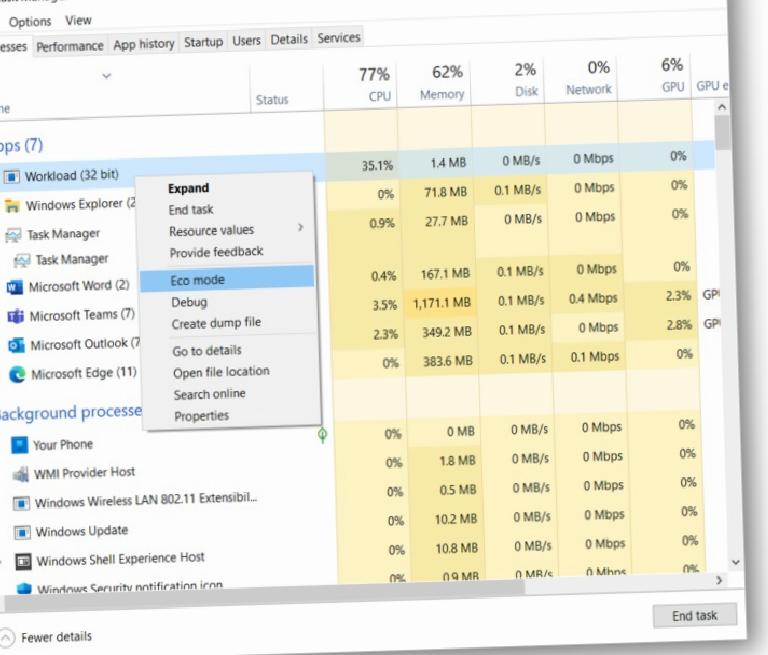Choose Create dump file

pyautogui.click(x=216, y=323)
